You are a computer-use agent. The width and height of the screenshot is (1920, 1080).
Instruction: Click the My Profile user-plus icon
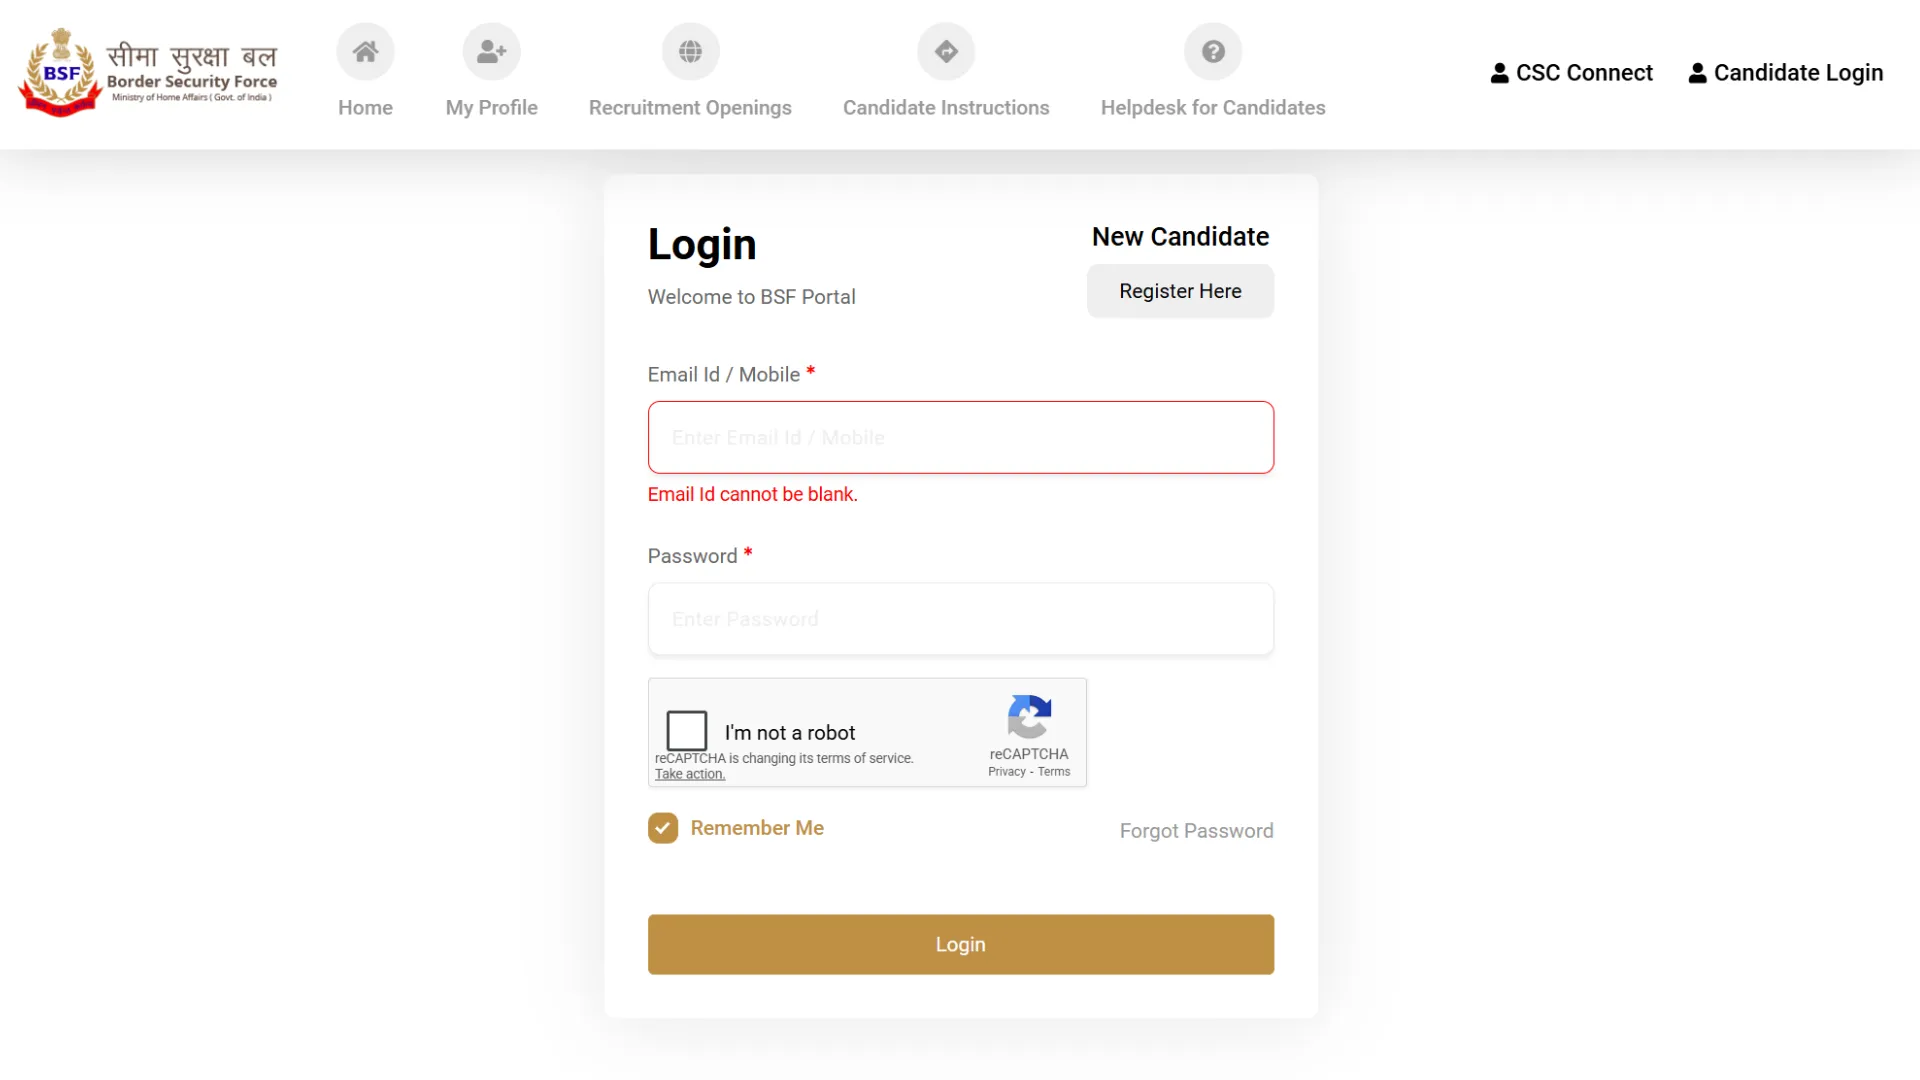(491, 52)
